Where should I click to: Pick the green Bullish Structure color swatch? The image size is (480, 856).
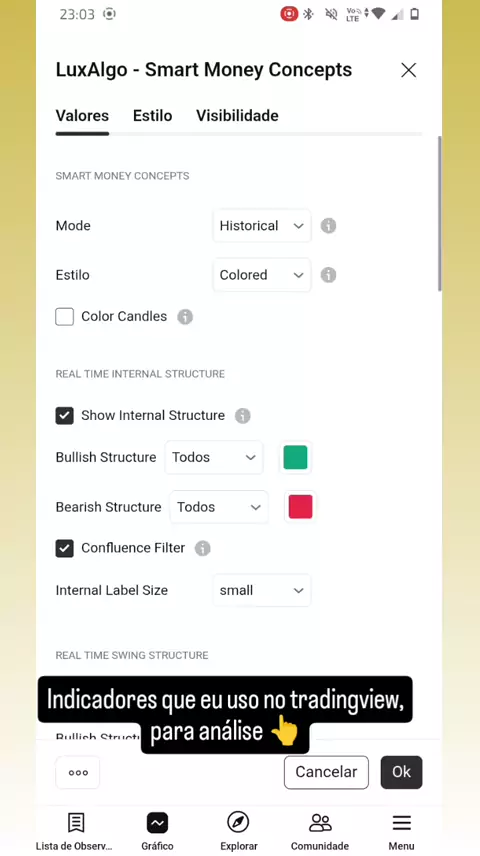pos(295,457)
